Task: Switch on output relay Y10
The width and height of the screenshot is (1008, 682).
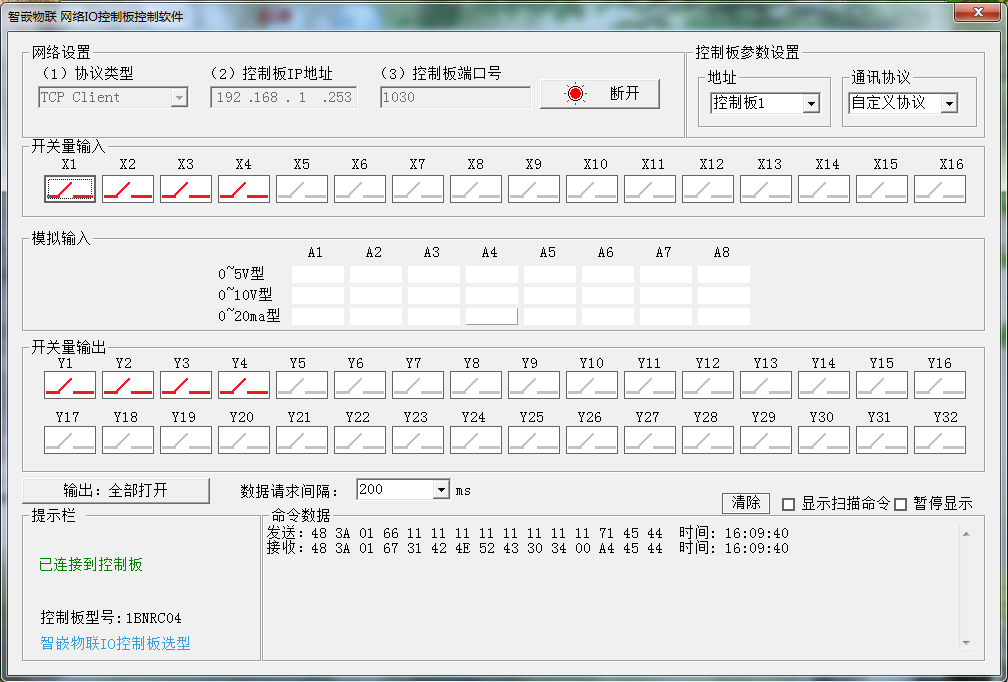Action: 591,385
